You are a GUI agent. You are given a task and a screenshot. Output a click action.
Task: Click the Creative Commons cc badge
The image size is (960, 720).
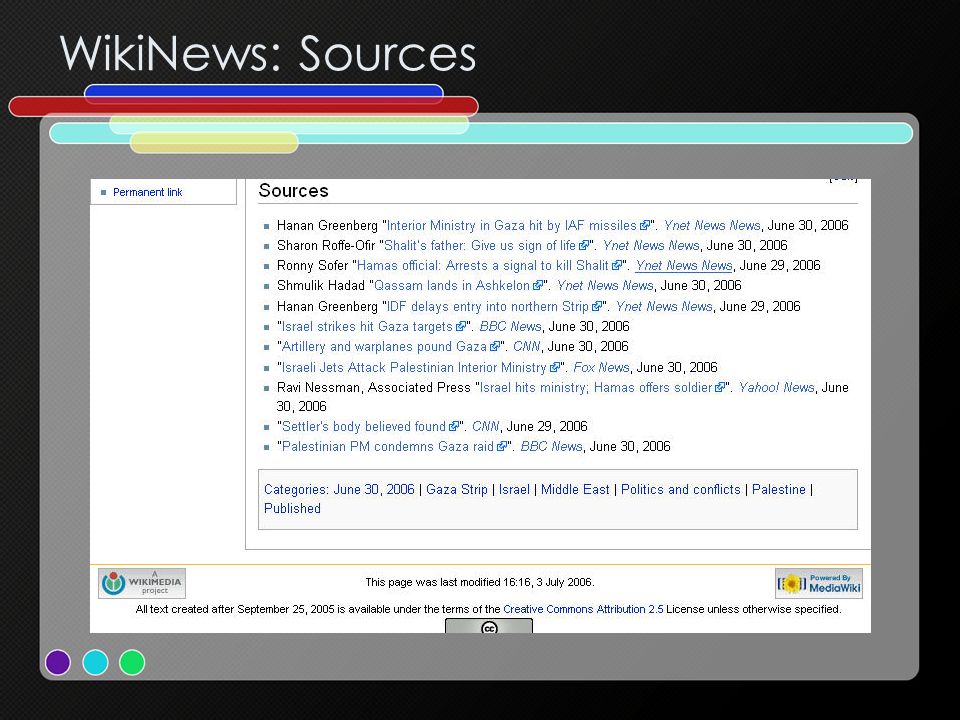click(x=489, y=626)
